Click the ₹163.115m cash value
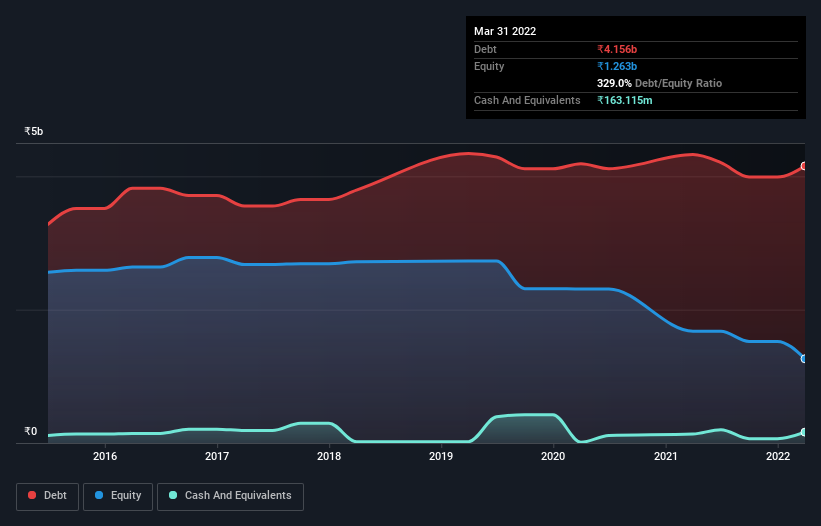 (625, 100)
